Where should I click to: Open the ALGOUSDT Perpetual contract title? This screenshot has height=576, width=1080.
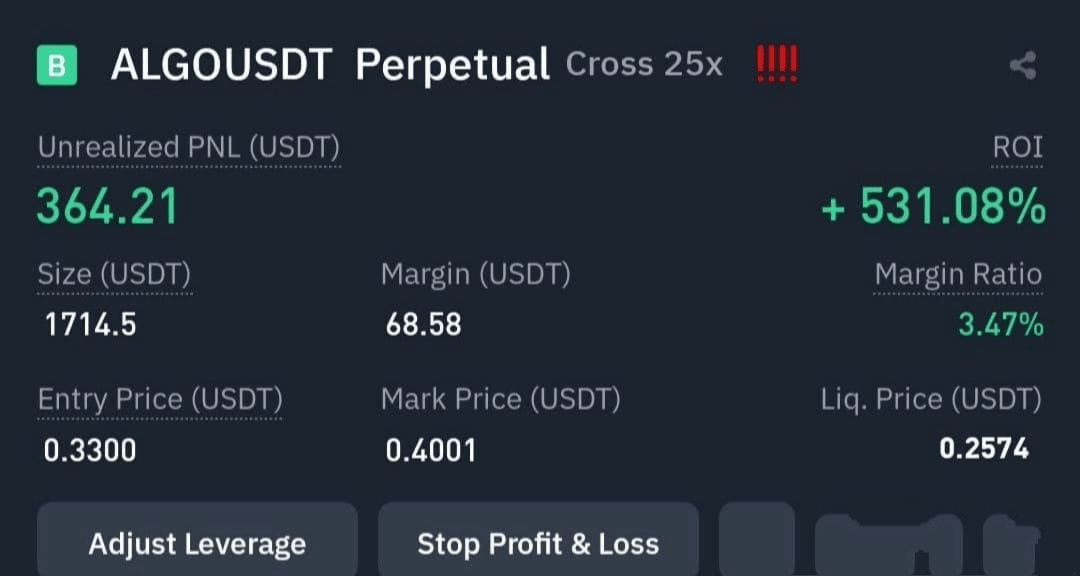(x=330, y=65)
